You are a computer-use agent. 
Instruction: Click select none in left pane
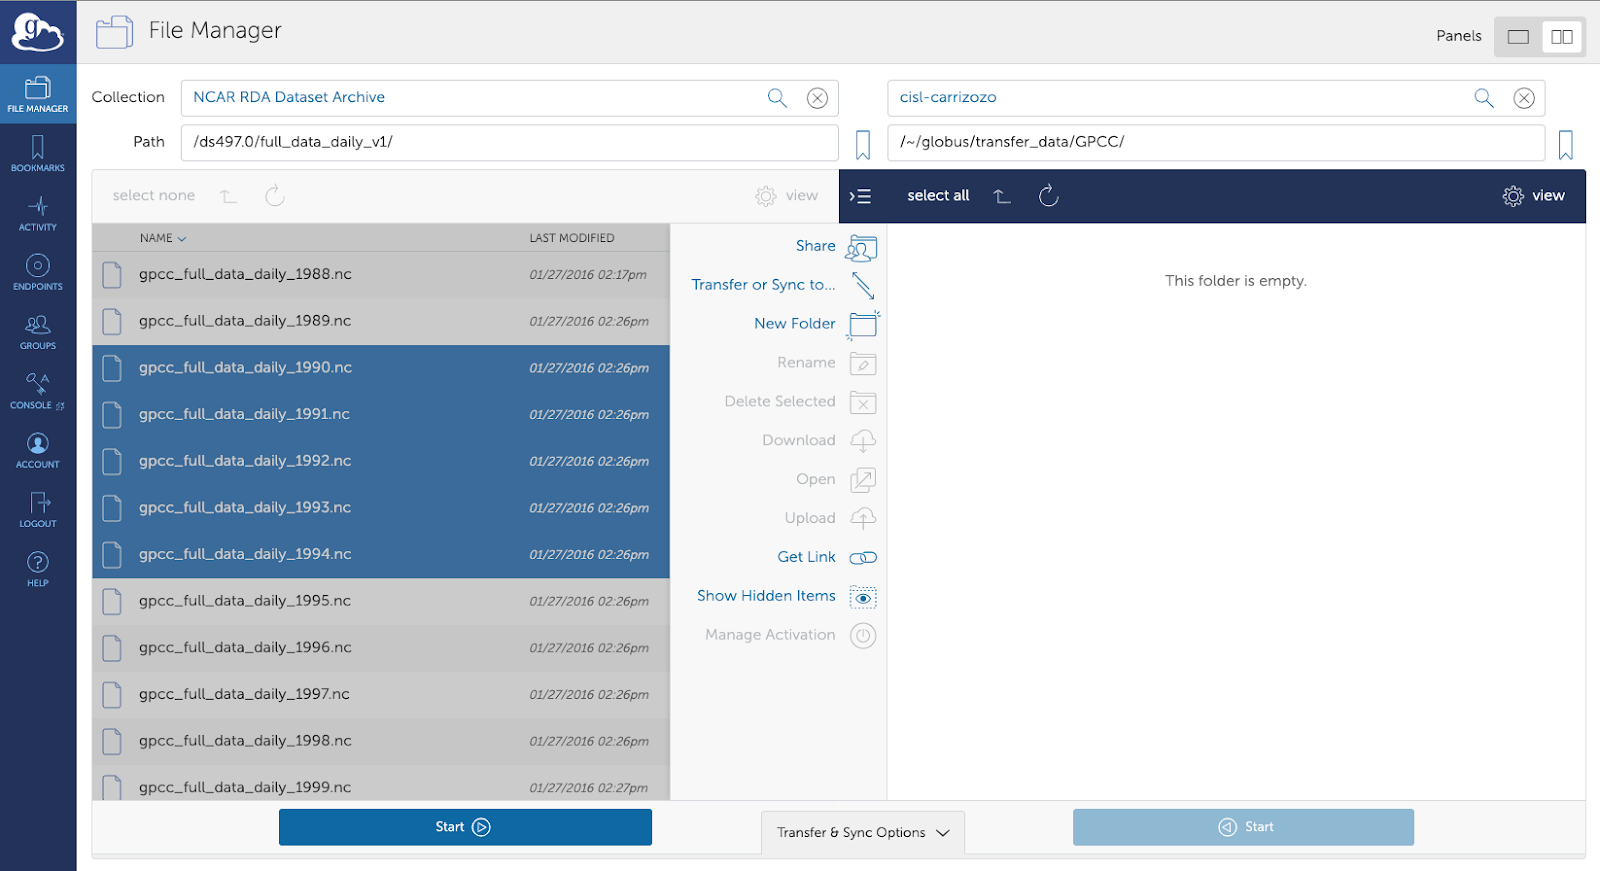(154, 196)
